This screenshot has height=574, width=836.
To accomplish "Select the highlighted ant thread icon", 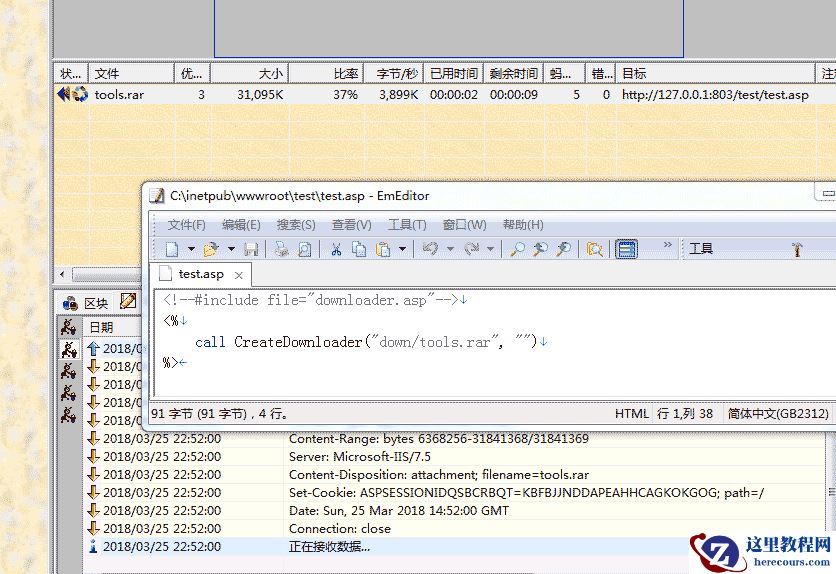I will click(x=69, y=349).
